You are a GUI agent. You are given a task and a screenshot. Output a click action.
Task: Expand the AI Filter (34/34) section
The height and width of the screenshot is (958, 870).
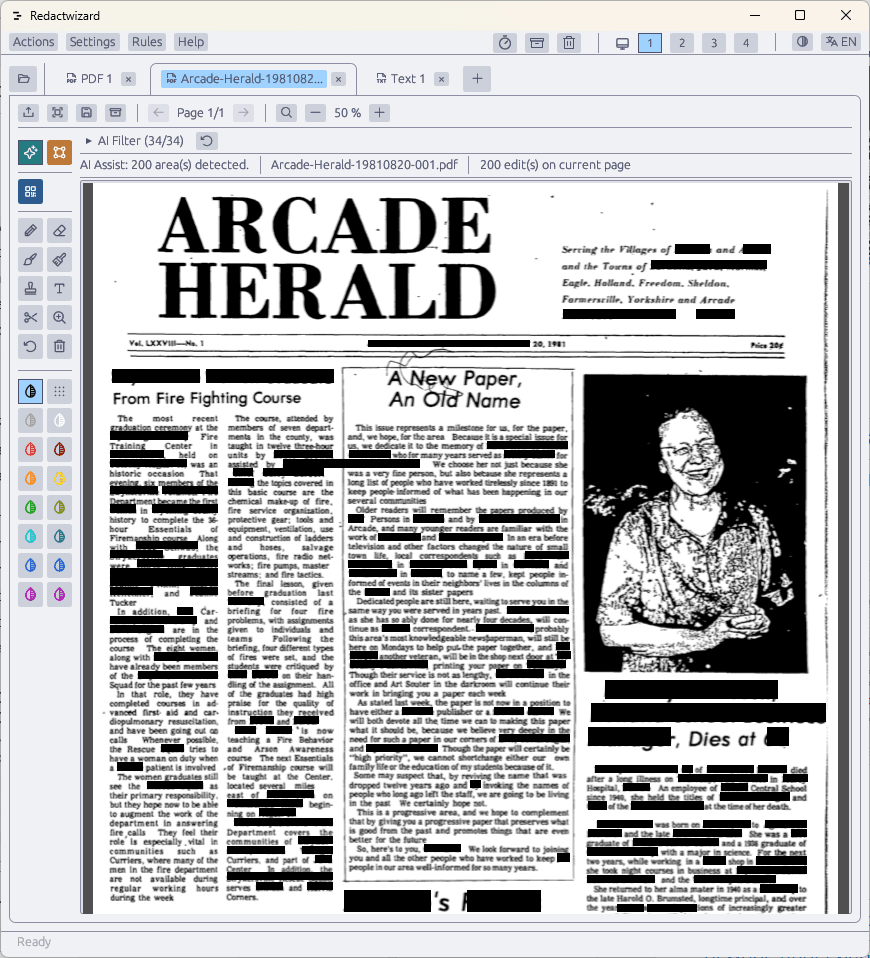pos(134,141)
